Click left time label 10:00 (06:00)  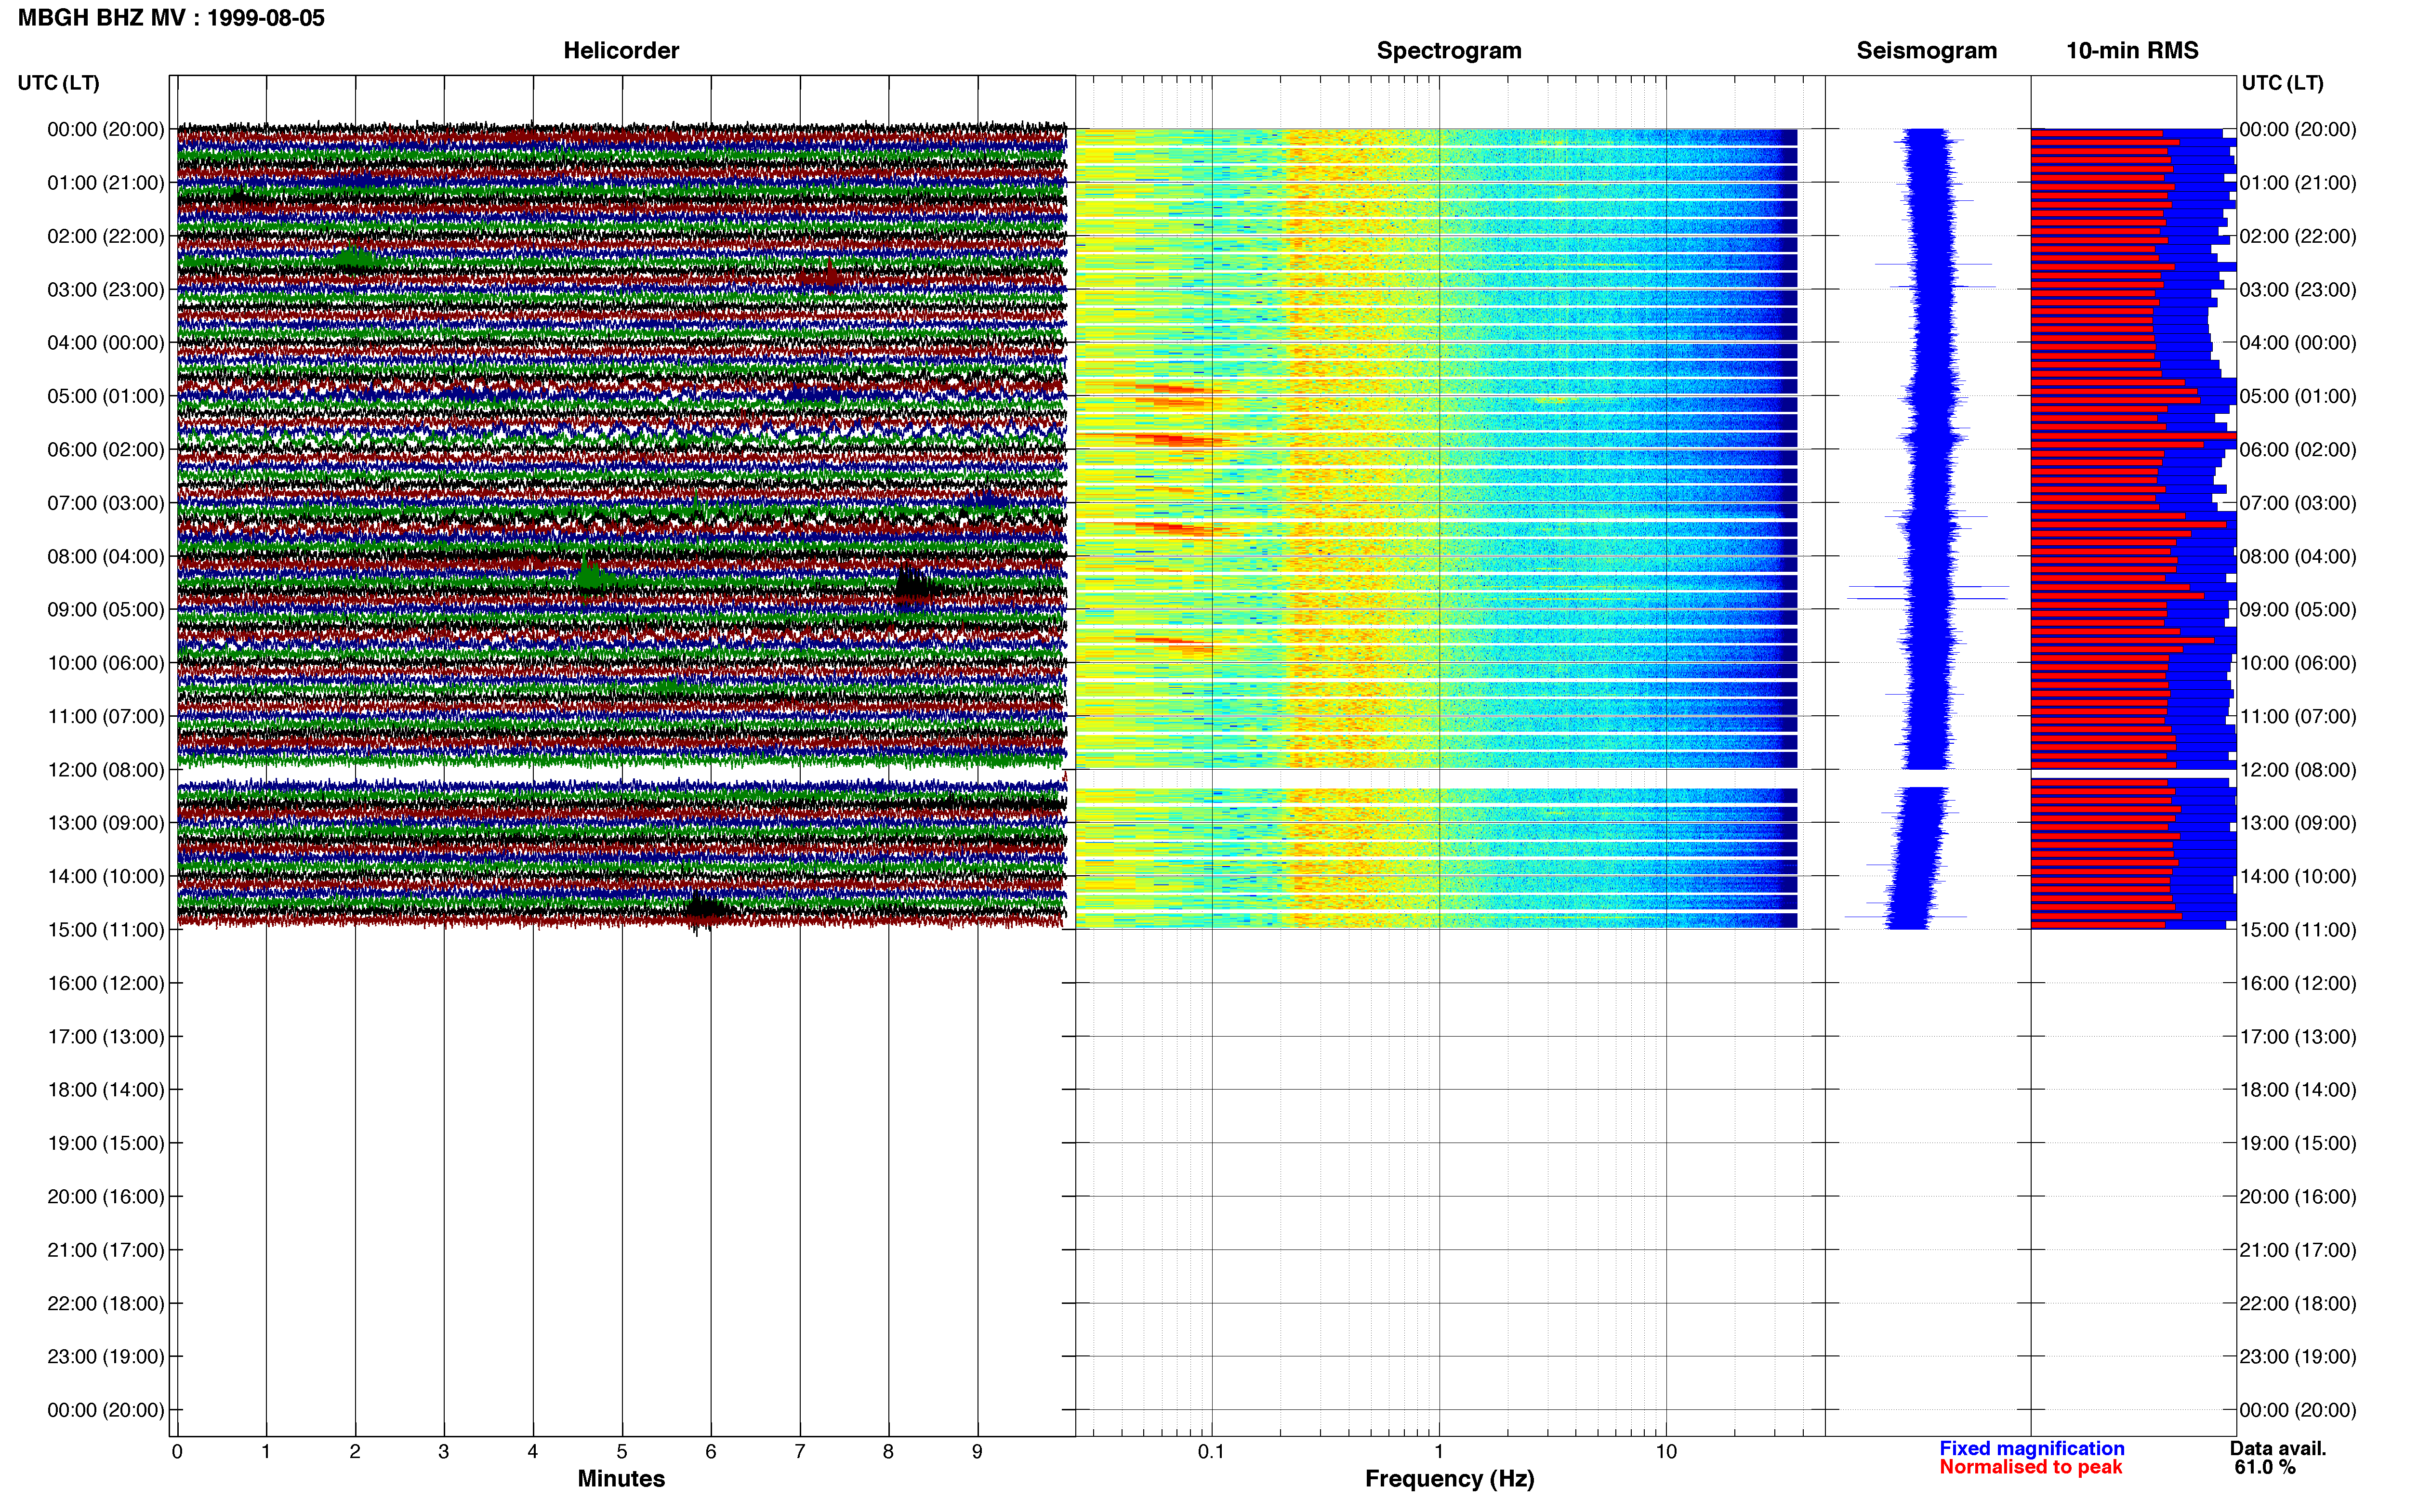click(106, 663)
